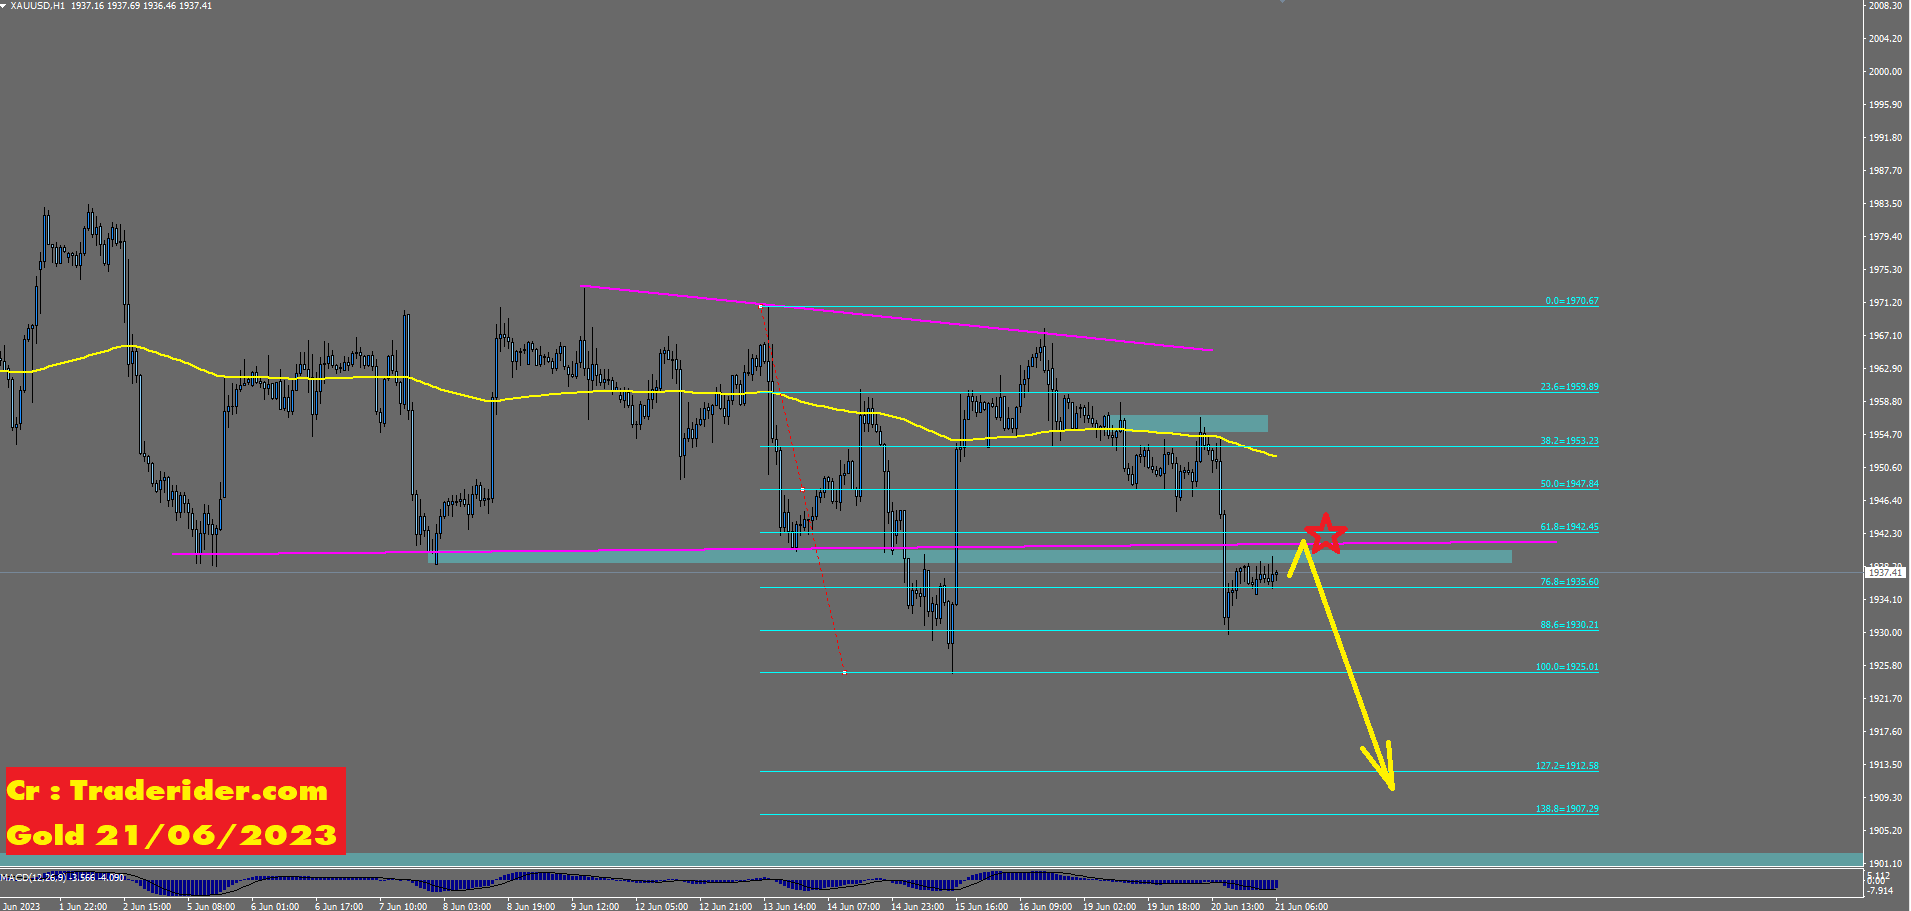Click the 61.8=1942.45 Fibonacci label
1911x911 pixels.
click(x=1568, y=527)
